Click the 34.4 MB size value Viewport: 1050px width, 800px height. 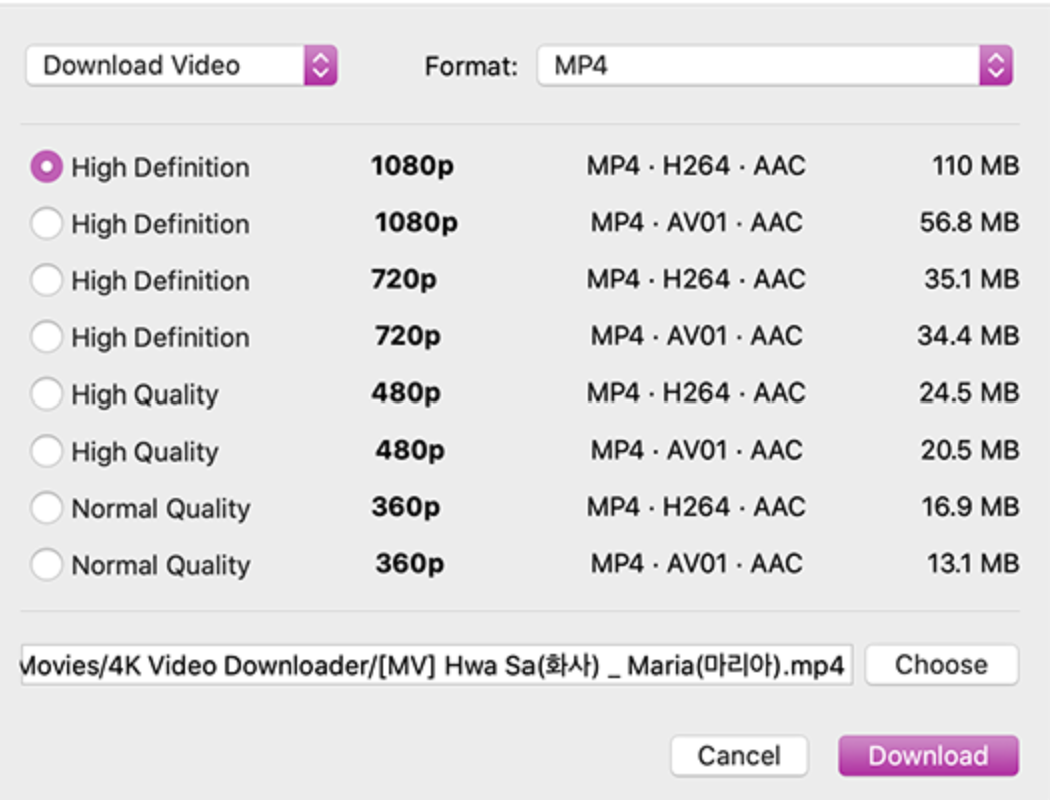(968, 335)
